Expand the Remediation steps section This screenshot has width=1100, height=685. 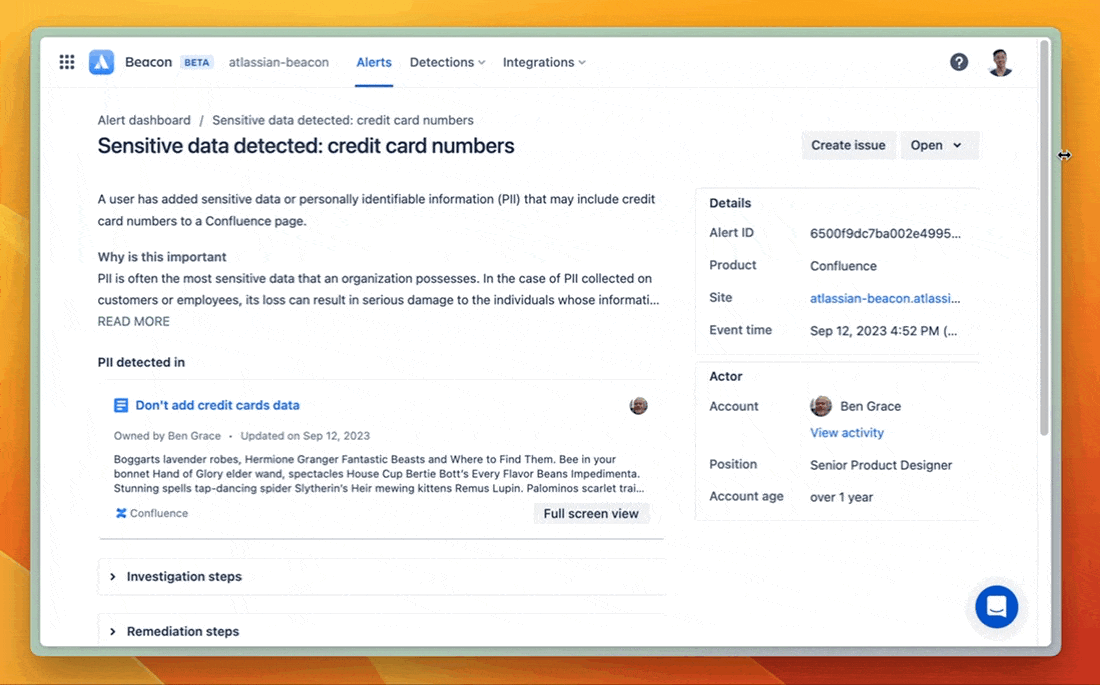[x=382, y=631]
